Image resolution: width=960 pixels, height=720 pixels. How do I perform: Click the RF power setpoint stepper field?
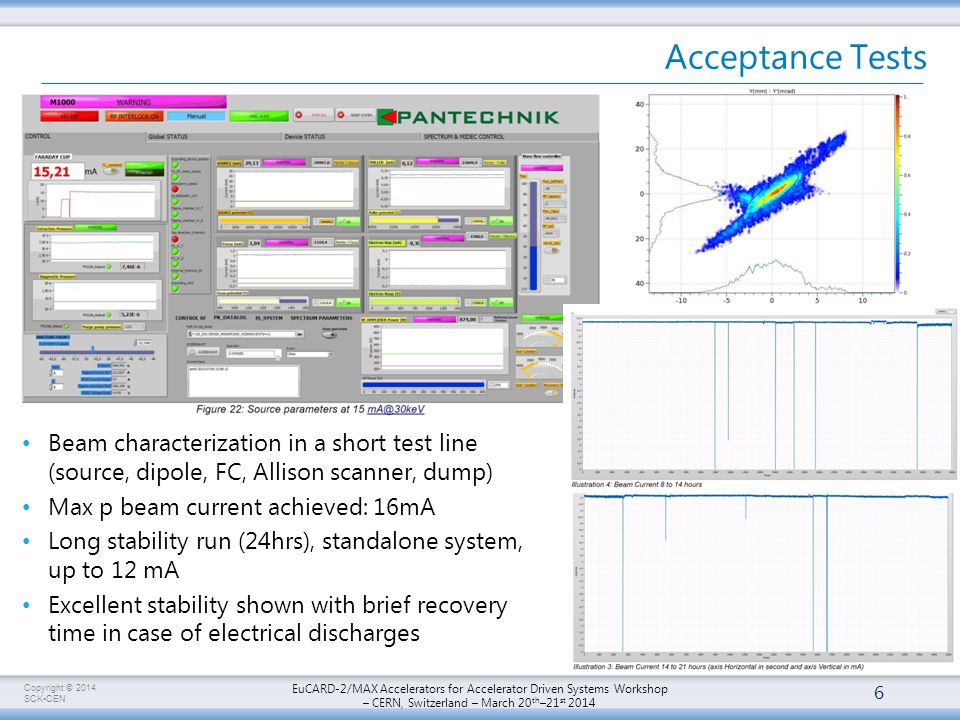[499, 384]
